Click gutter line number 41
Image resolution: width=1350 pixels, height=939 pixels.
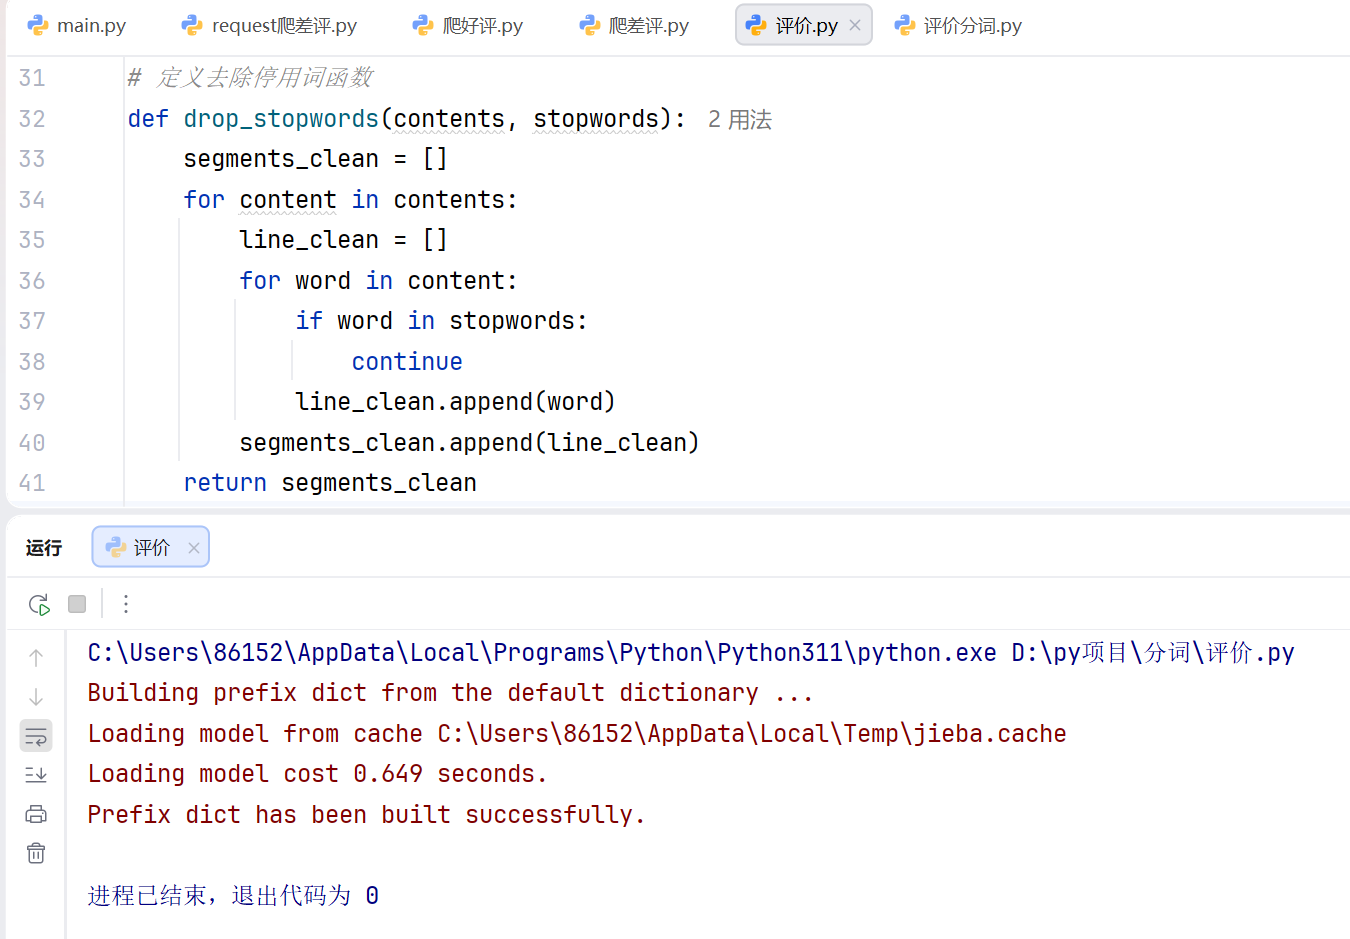point(32,483)
